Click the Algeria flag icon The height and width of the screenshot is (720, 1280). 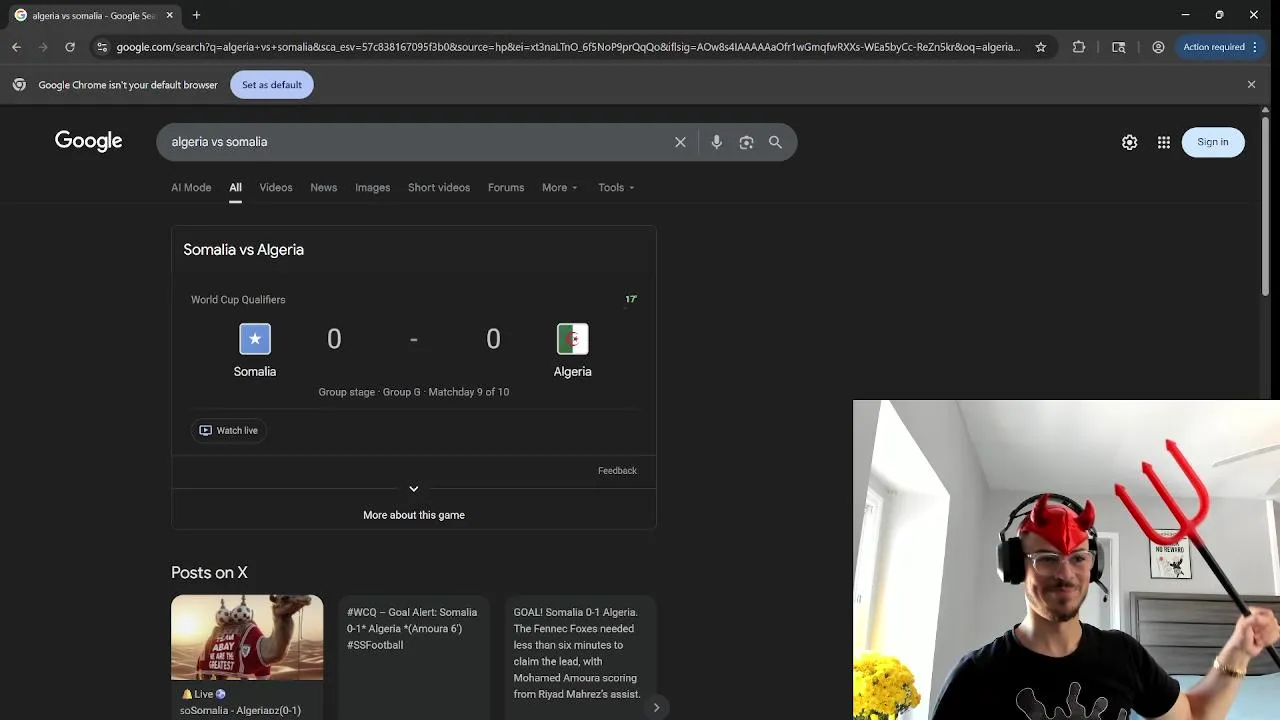(x=573, y=339)
